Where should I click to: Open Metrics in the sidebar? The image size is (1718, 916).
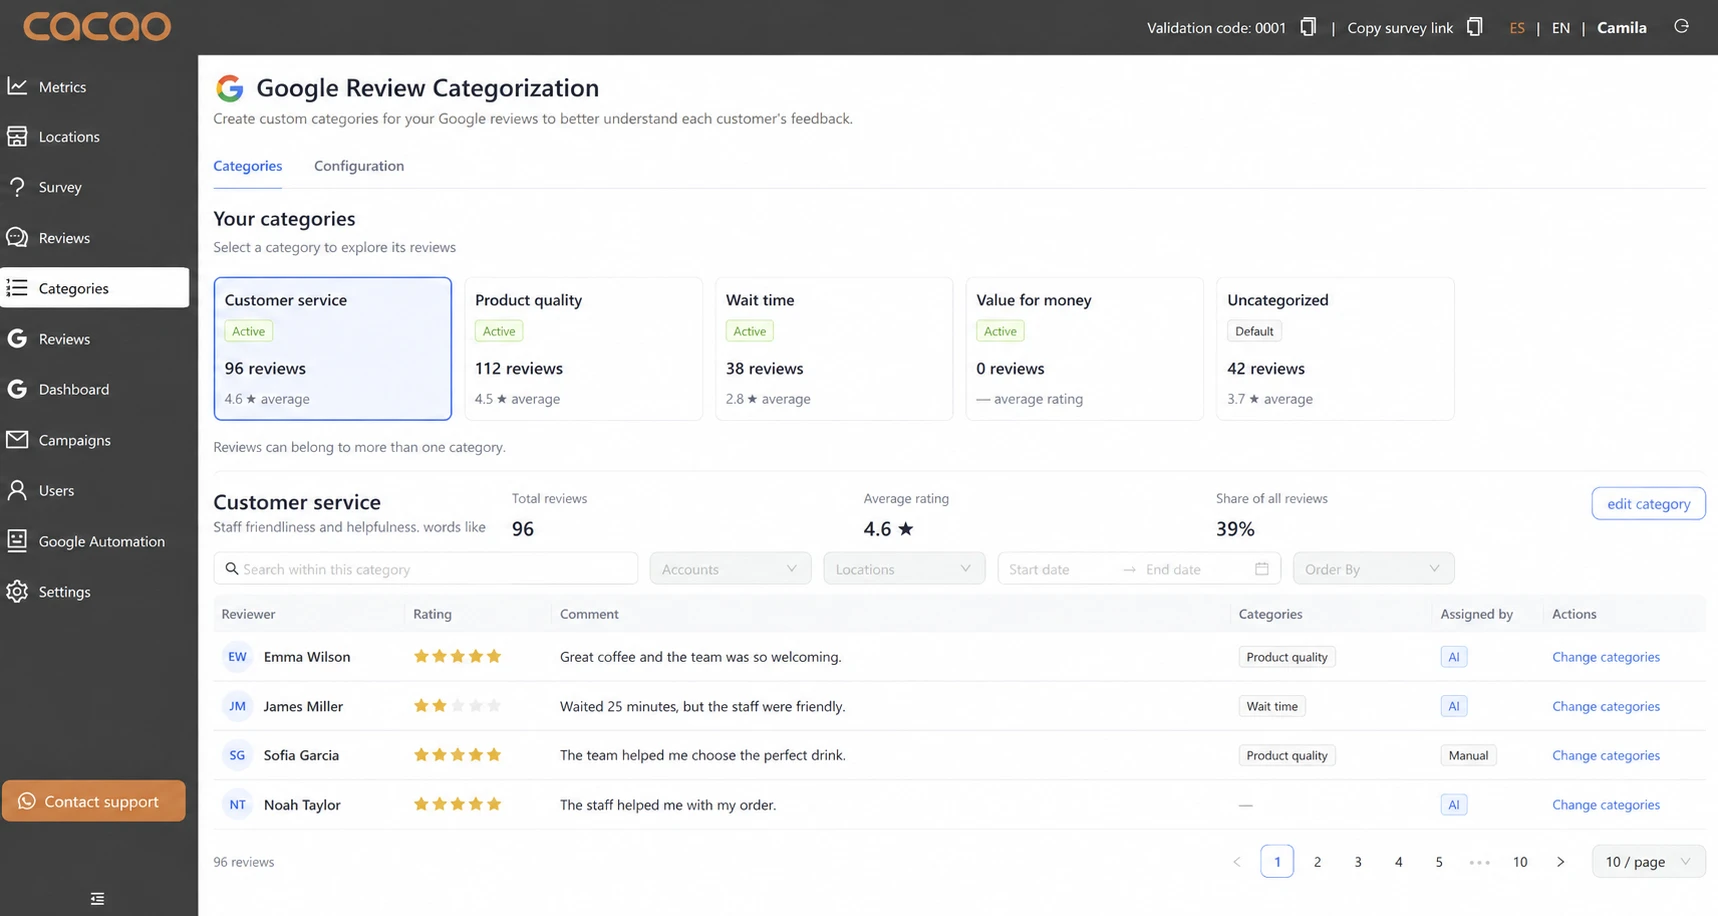95,86
